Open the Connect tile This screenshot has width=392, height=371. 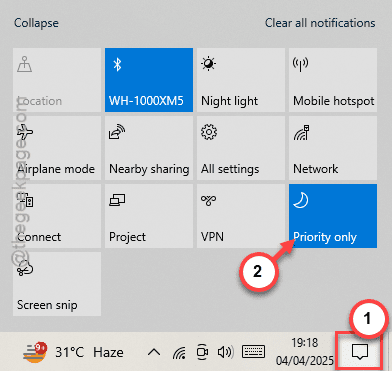(x=57, y=216)
